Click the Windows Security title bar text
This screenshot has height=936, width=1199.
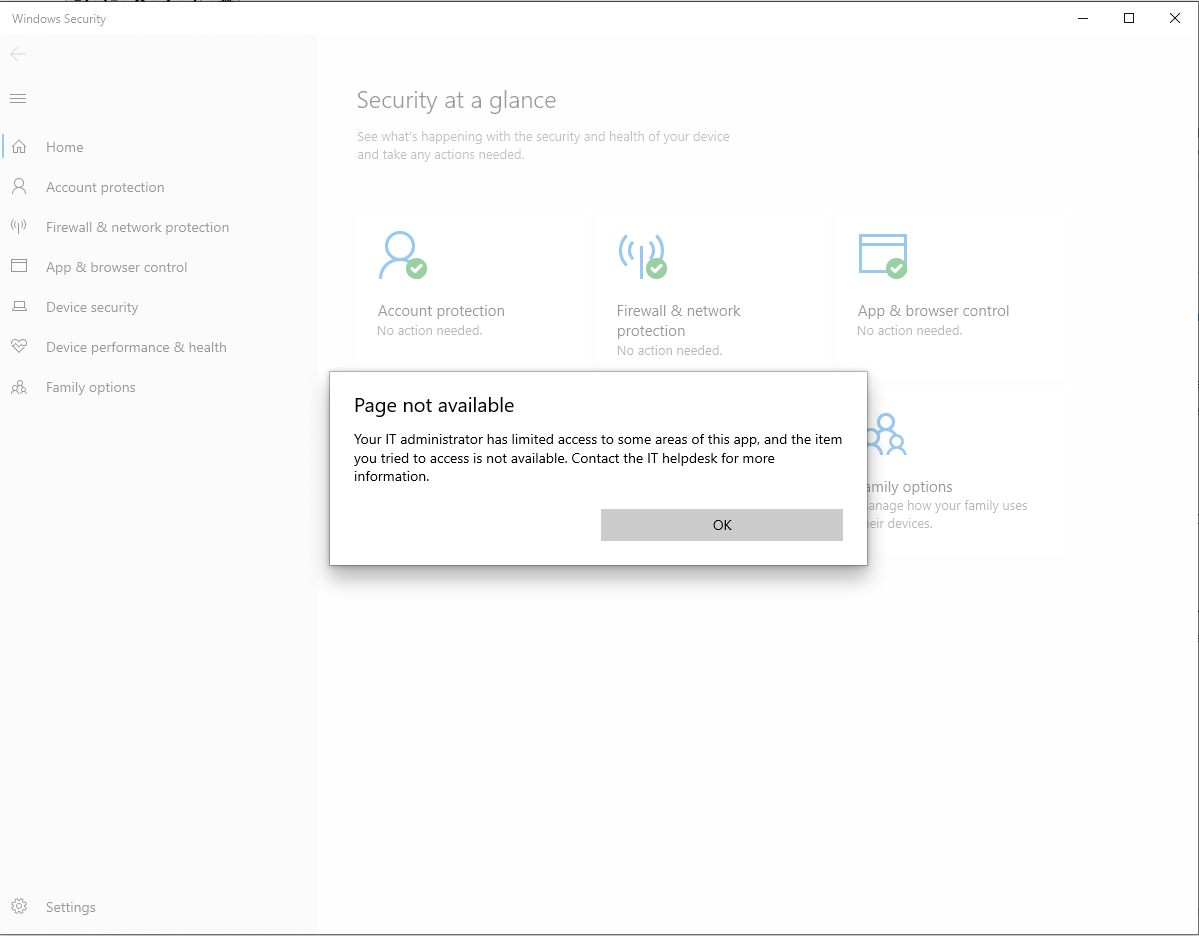[59, 18]
